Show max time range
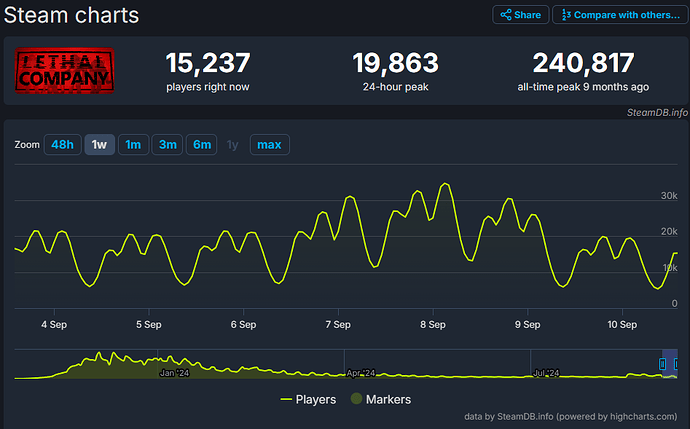 point(269,144)
